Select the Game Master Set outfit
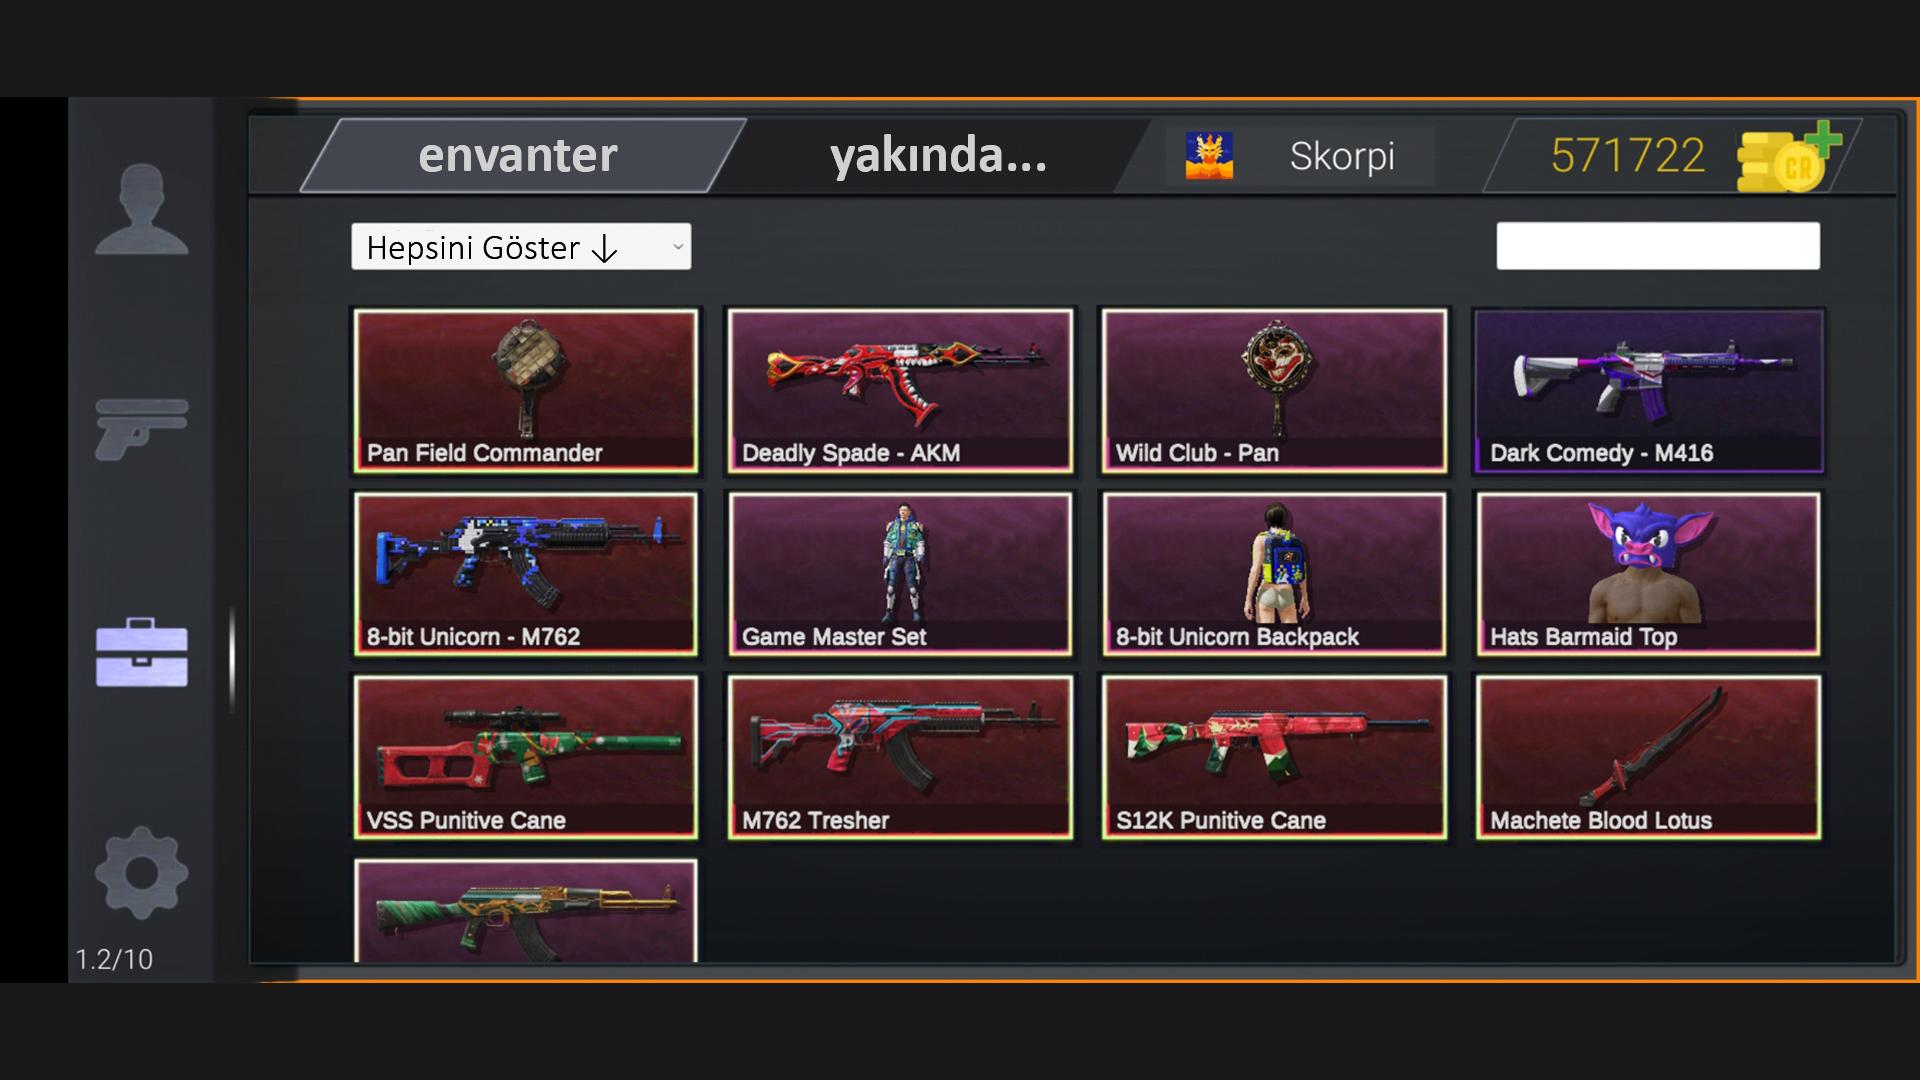This screenshot has height=1080, width=1920. coord(900,574)
